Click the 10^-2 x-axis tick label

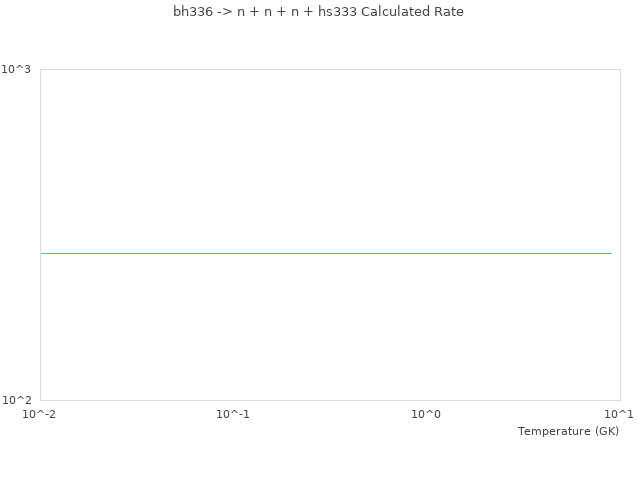40,414
